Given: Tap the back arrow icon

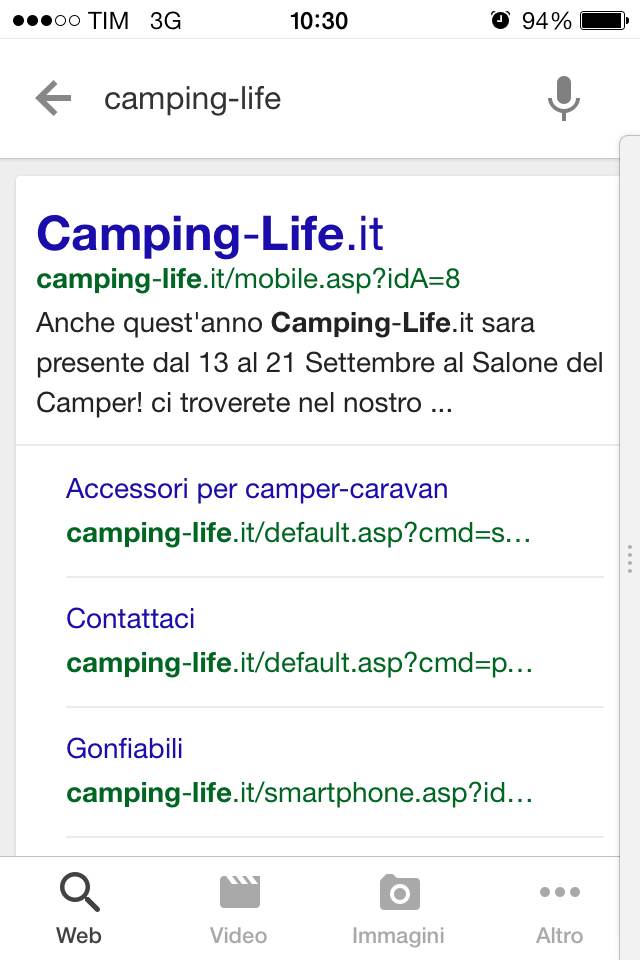Looking at the screenshot, I should pyautogui.click(x=53, y=98).
